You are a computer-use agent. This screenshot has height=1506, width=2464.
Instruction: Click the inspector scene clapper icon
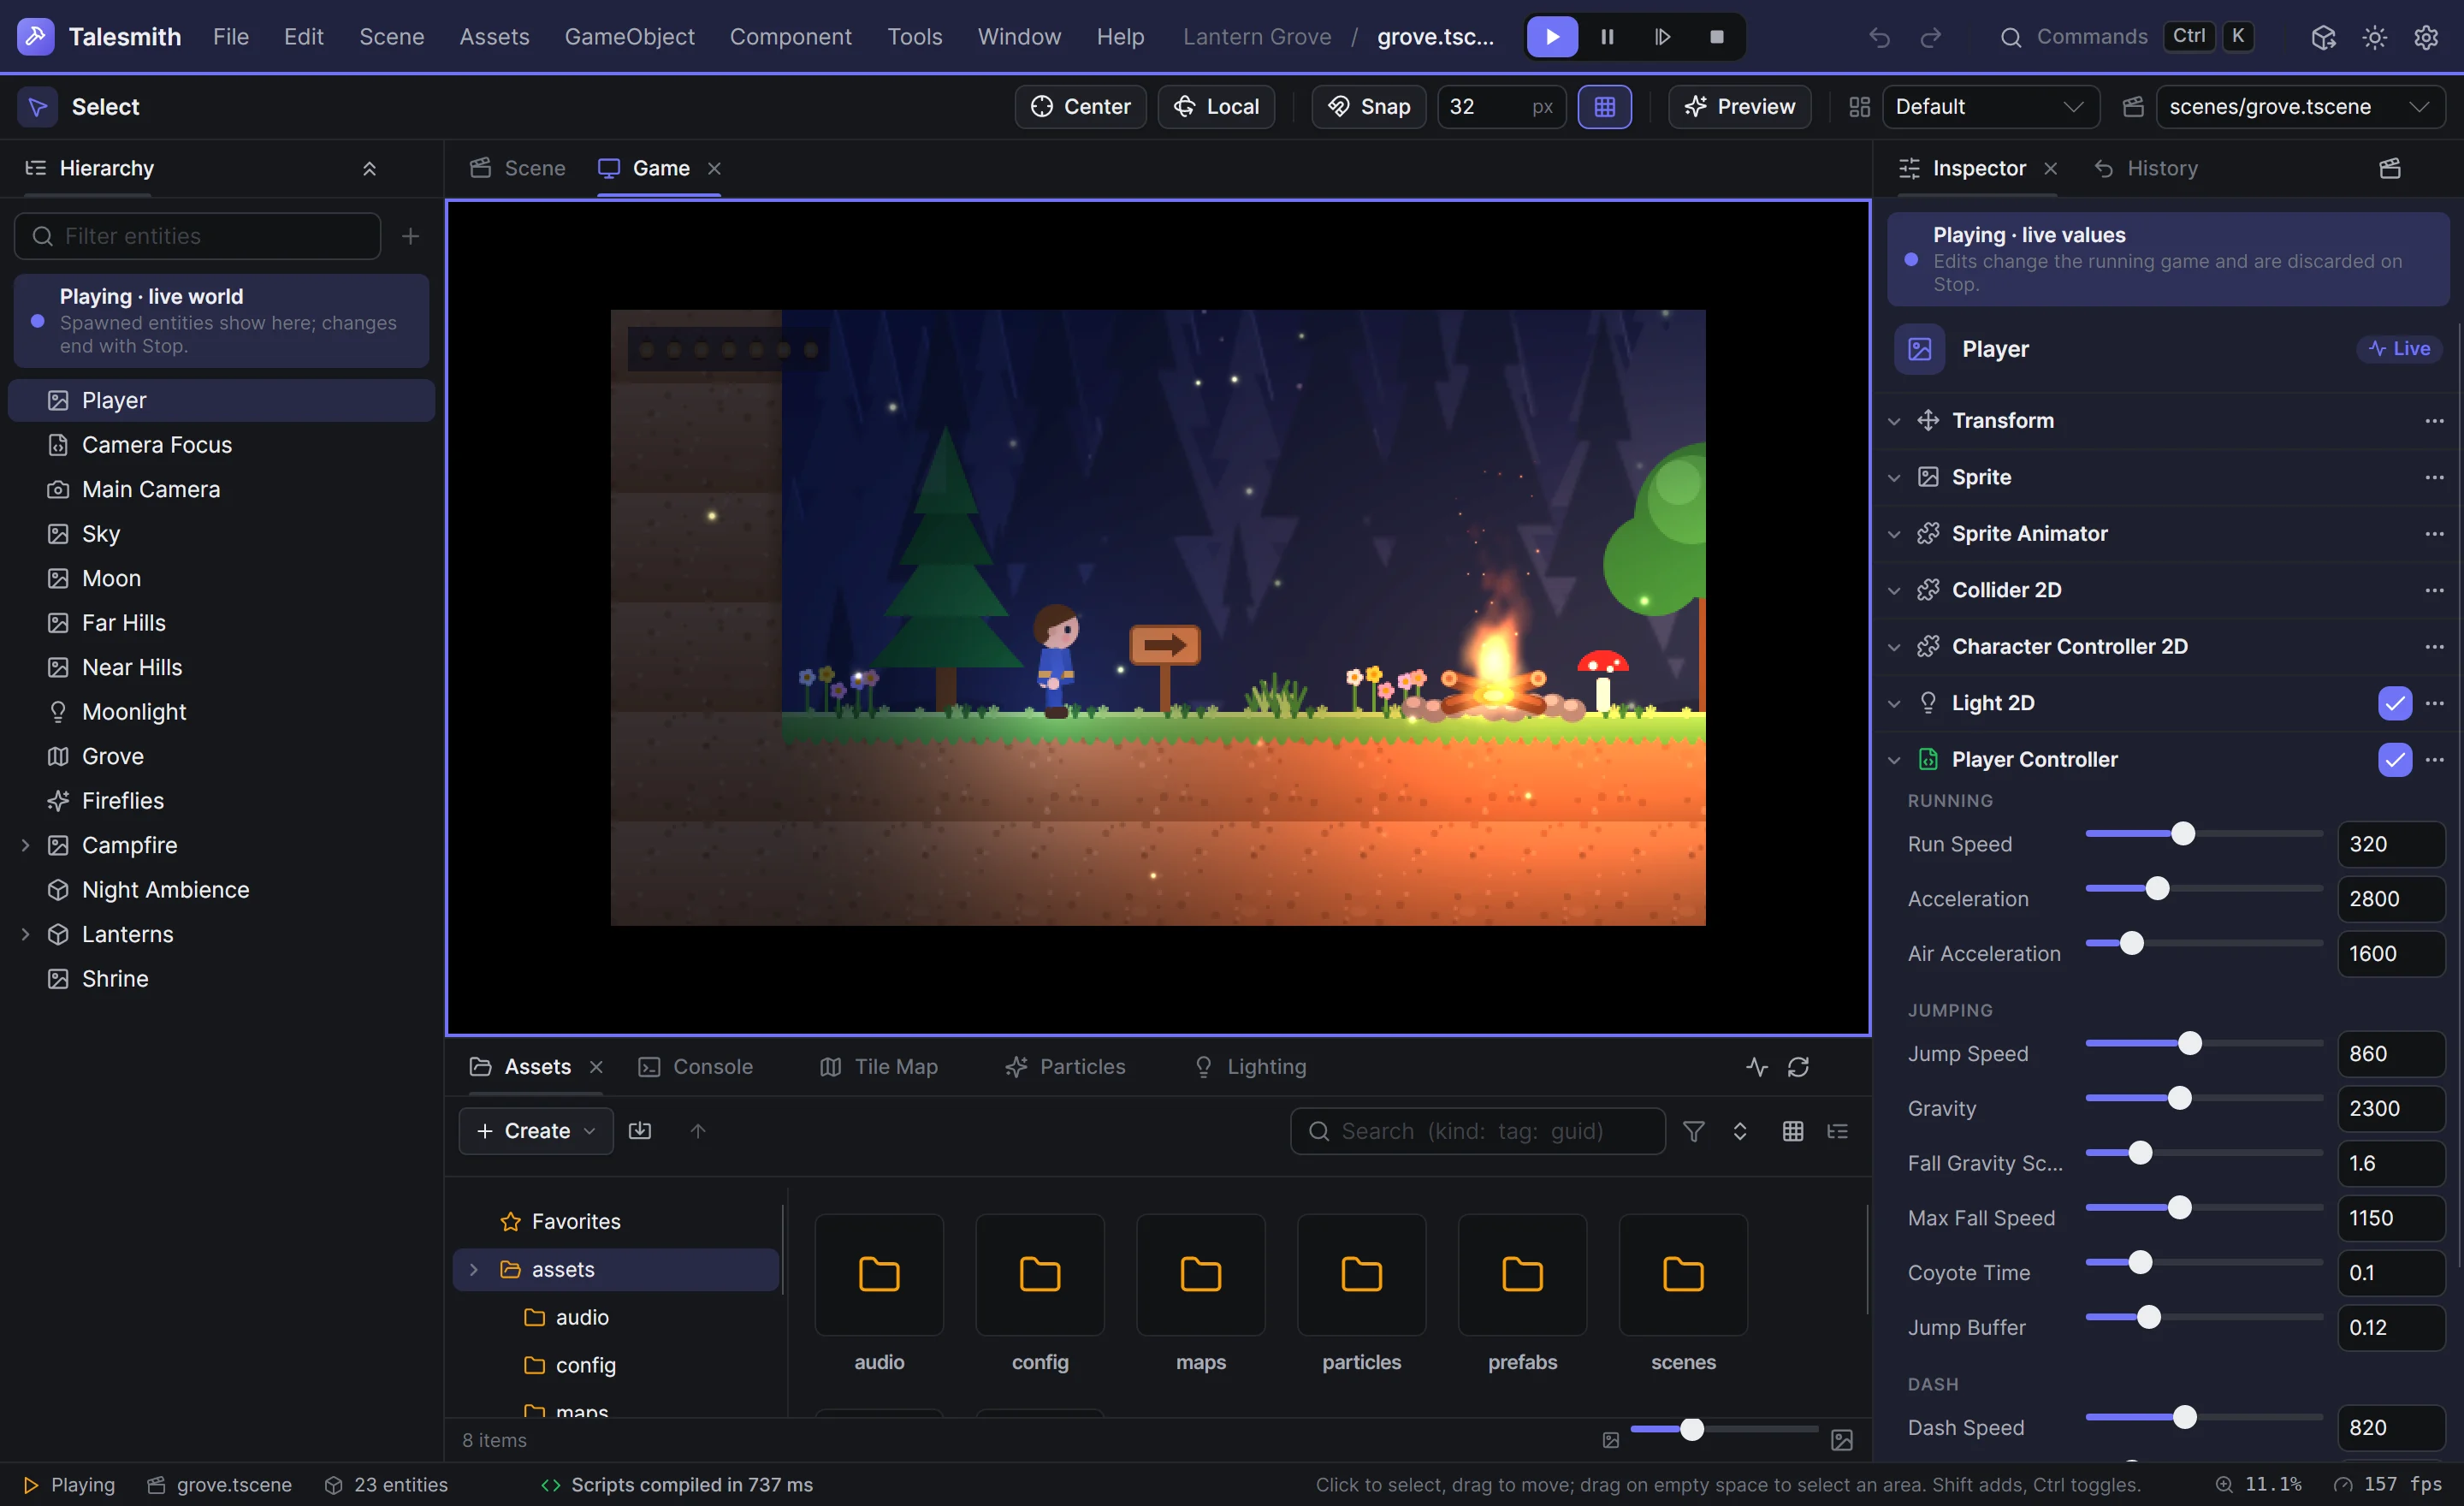[x=2390, y=168]
